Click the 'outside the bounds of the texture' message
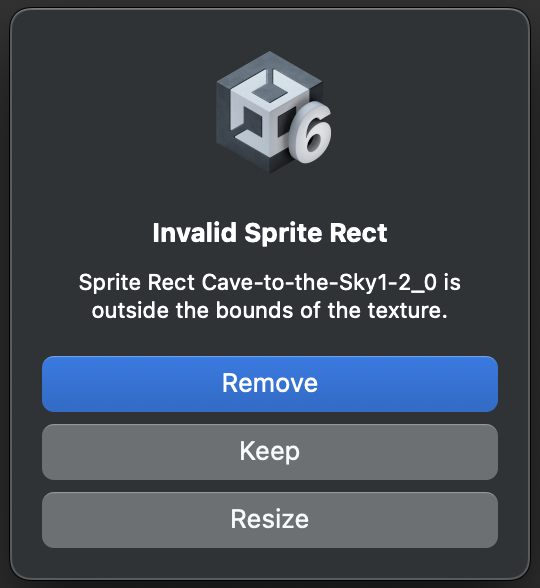The width and height of the screenshot is (540, 588). [270, 310]
